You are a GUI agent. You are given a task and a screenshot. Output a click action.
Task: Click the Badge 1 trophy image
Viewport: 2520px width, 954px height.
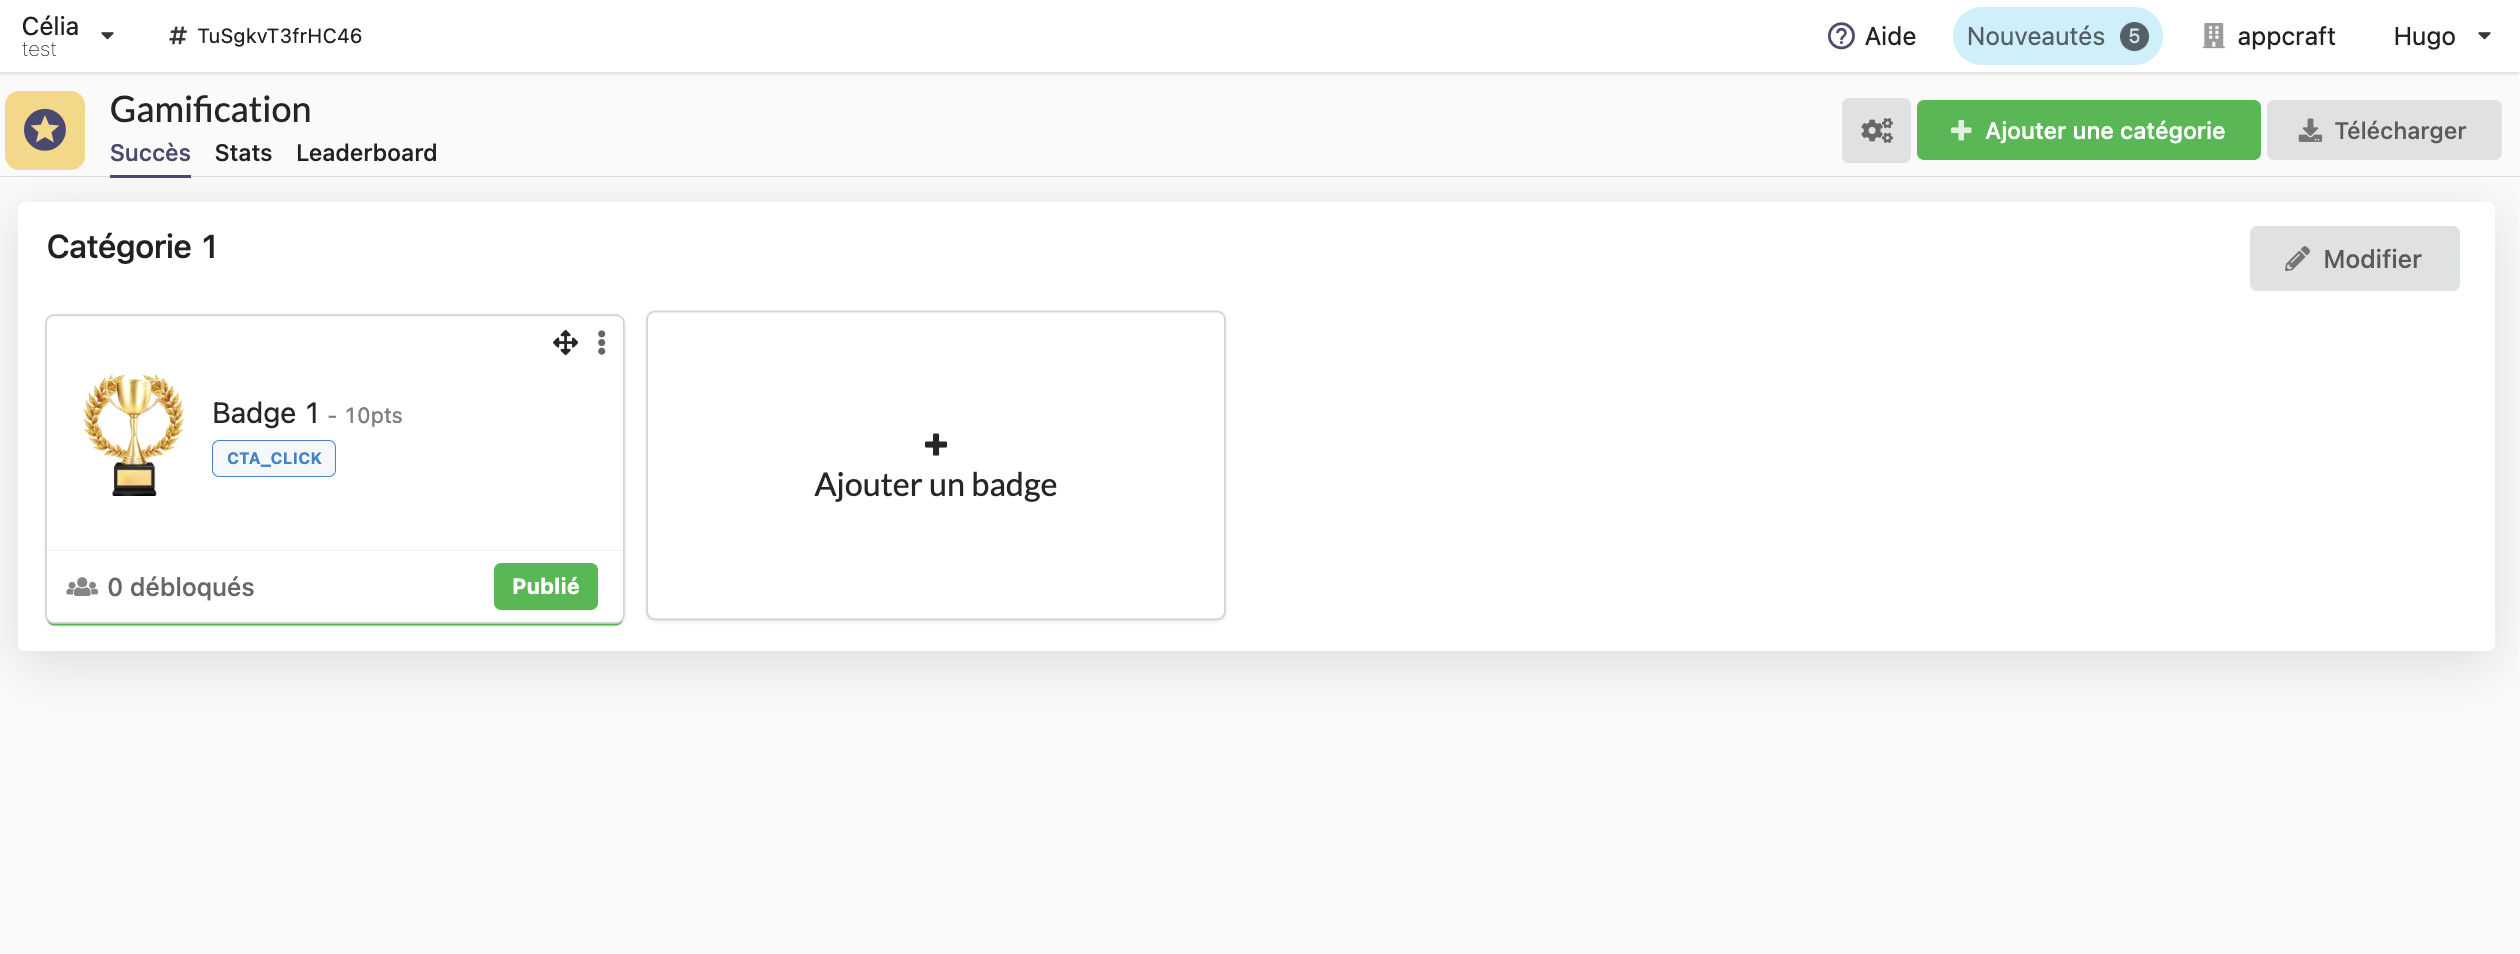134,434
